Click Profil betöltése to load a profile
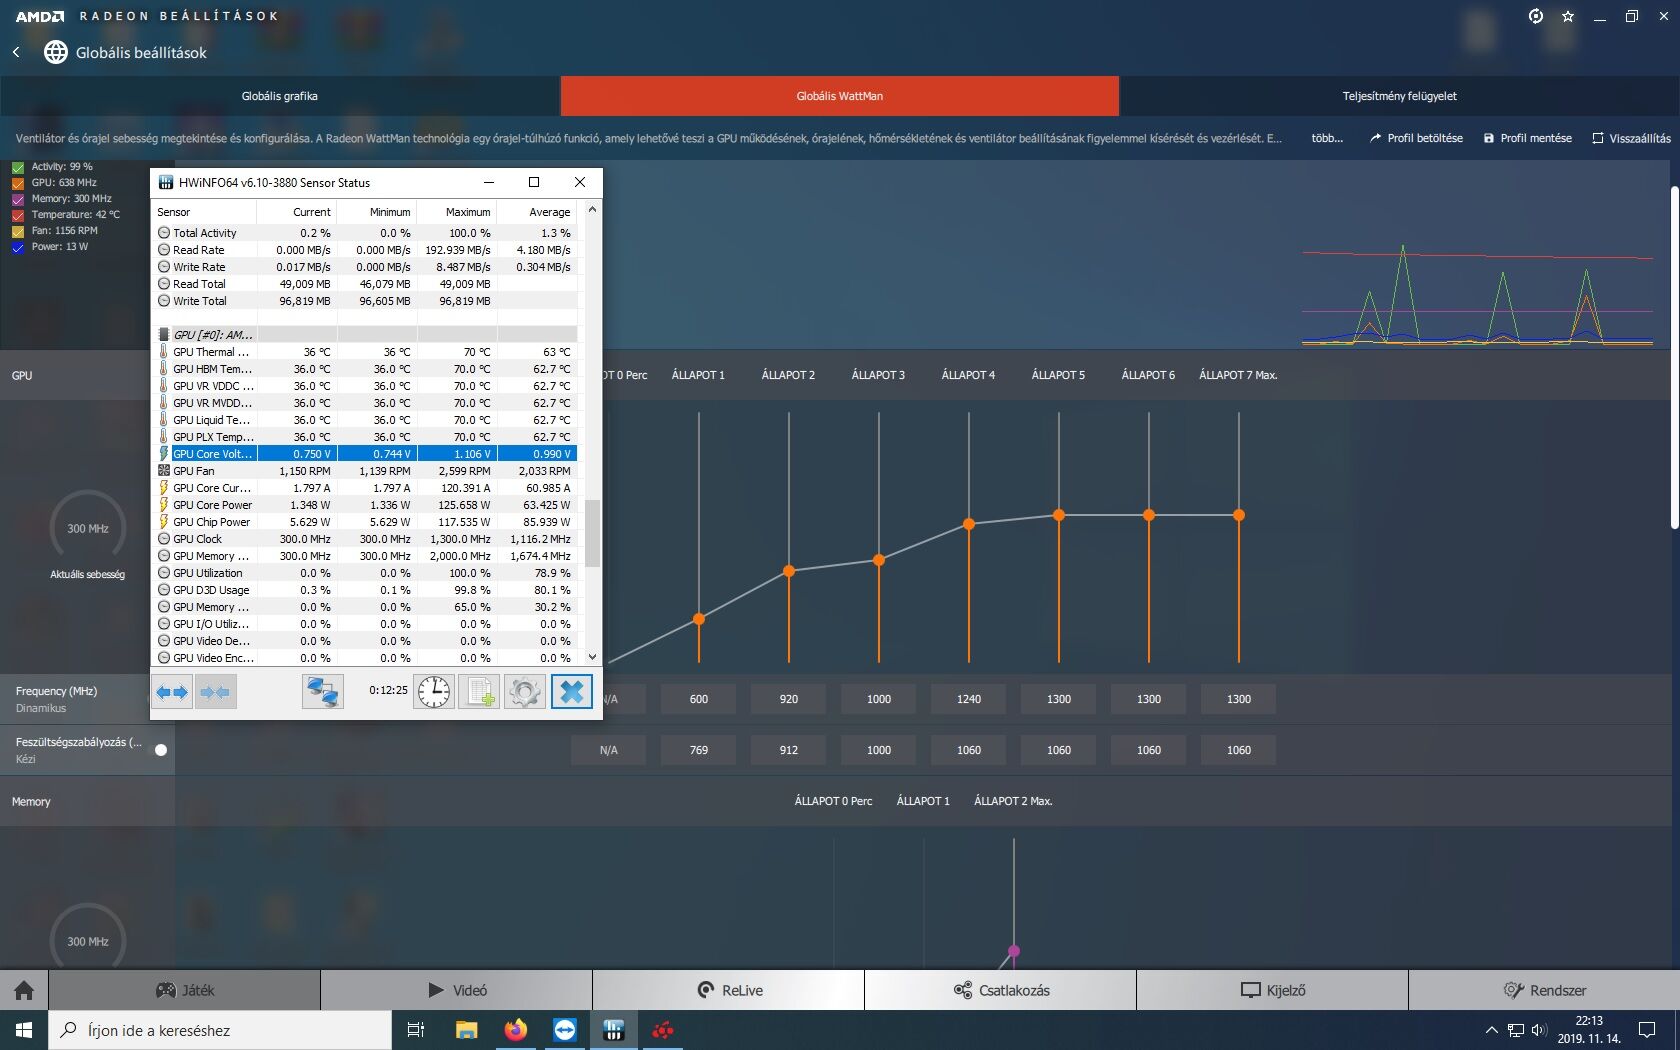Image resolution: width=1680 pixels, height=1050 pixels. click(1416, 138)
